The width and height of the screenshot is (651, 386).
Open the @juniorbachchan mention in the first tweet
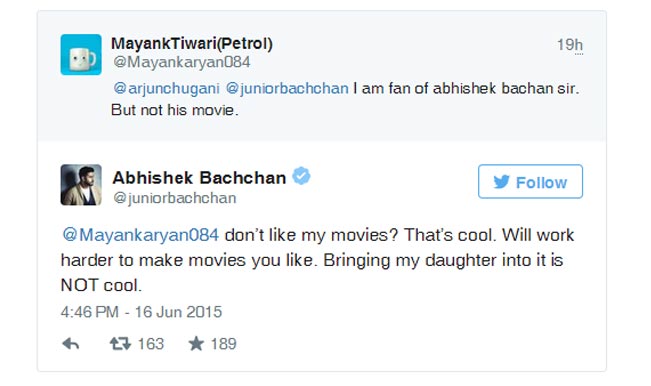(x=287, y=88)
